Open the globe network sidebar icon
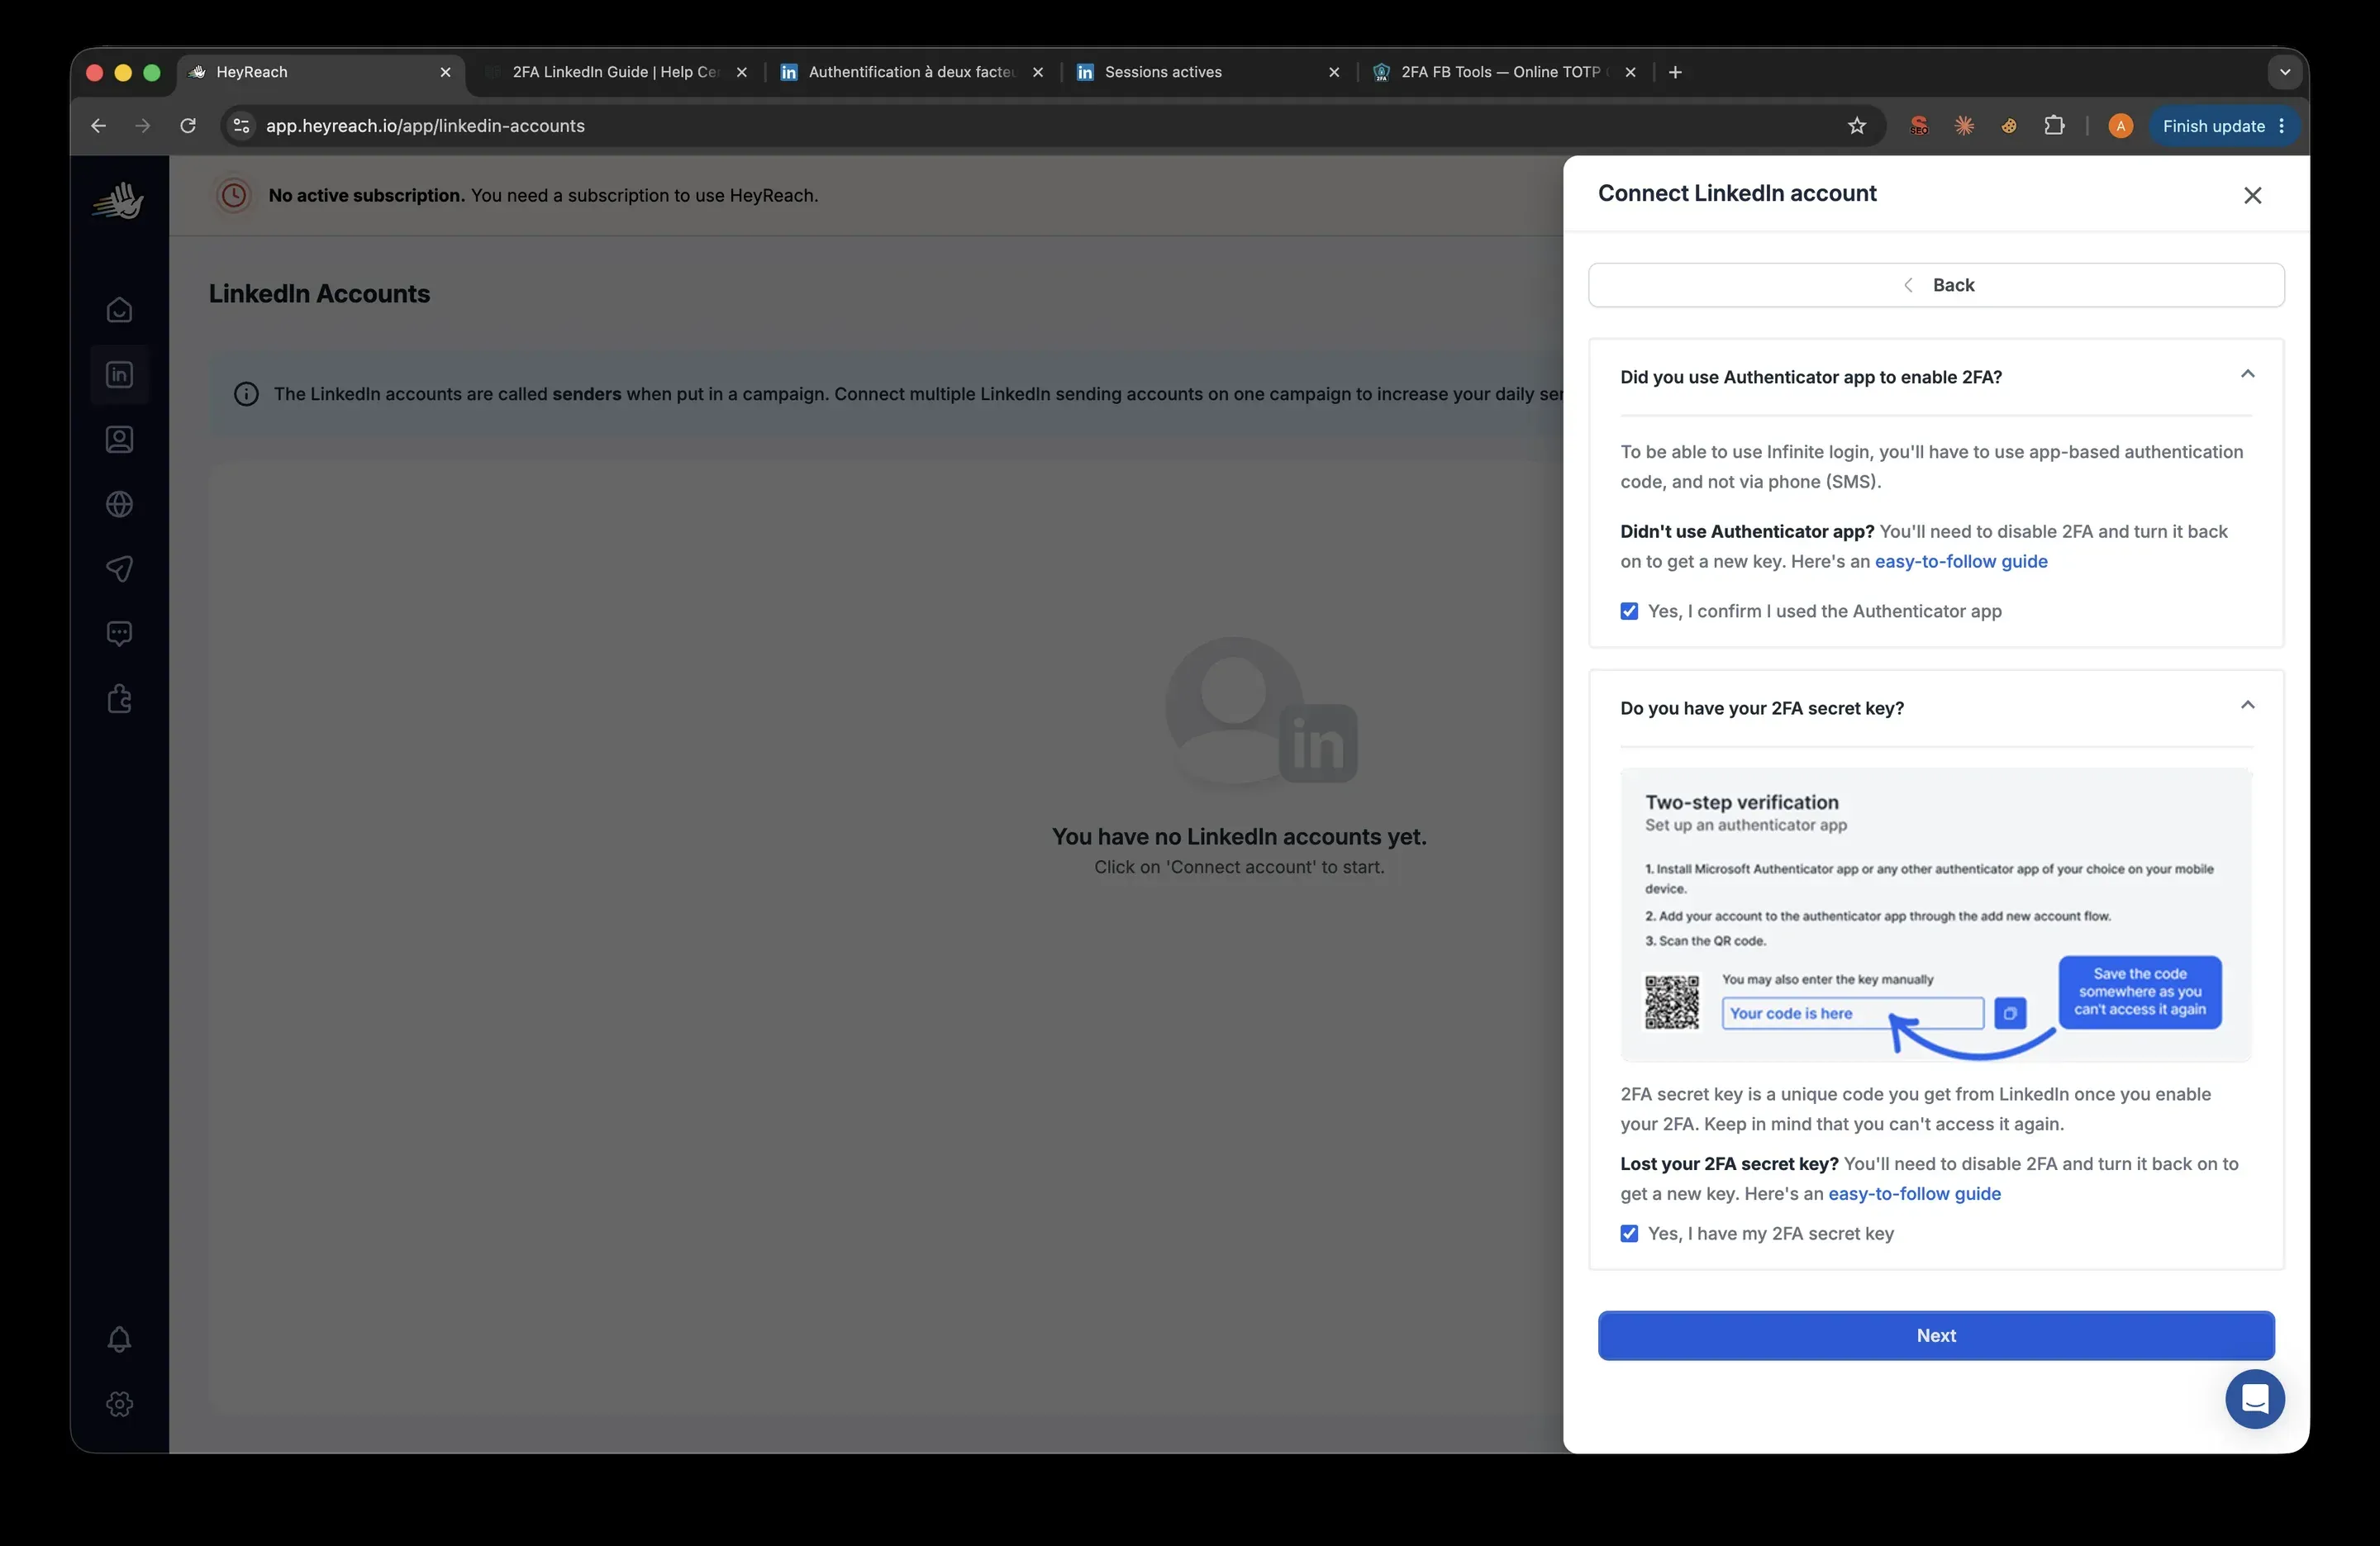2380x1546 pixels. pos(119,504)
